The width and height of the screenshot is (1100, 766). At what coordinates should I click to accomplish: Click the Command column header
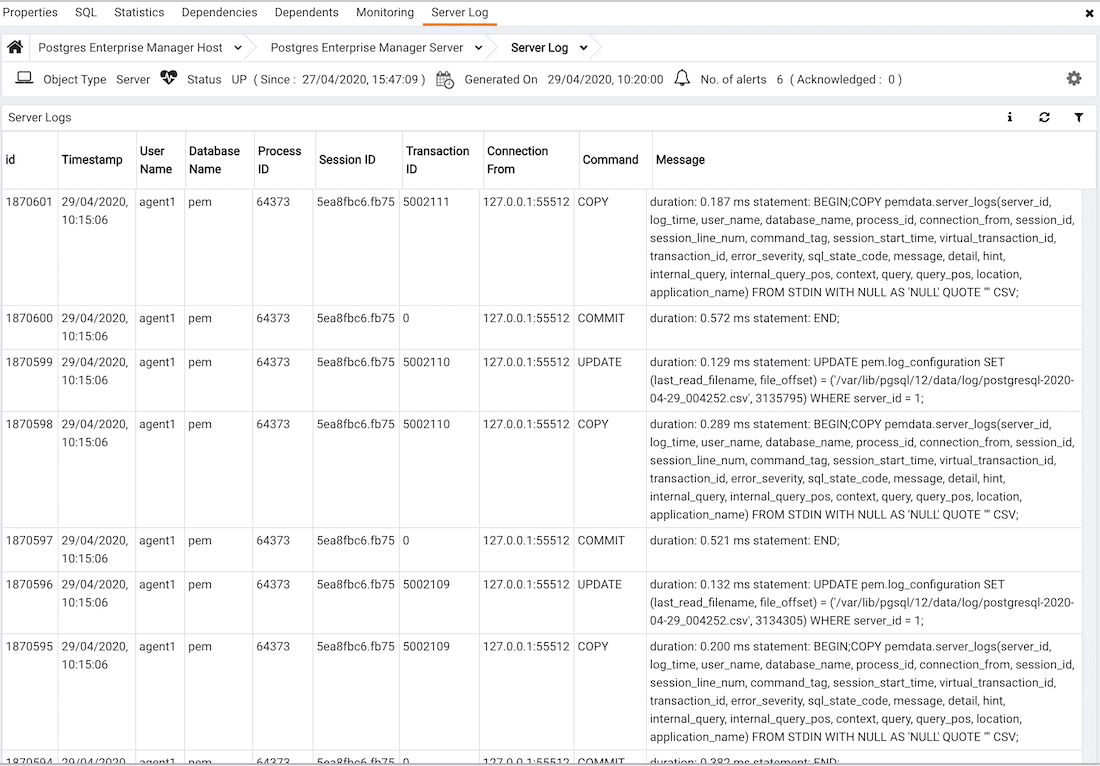pyautogui.click(x=610, y=160)
